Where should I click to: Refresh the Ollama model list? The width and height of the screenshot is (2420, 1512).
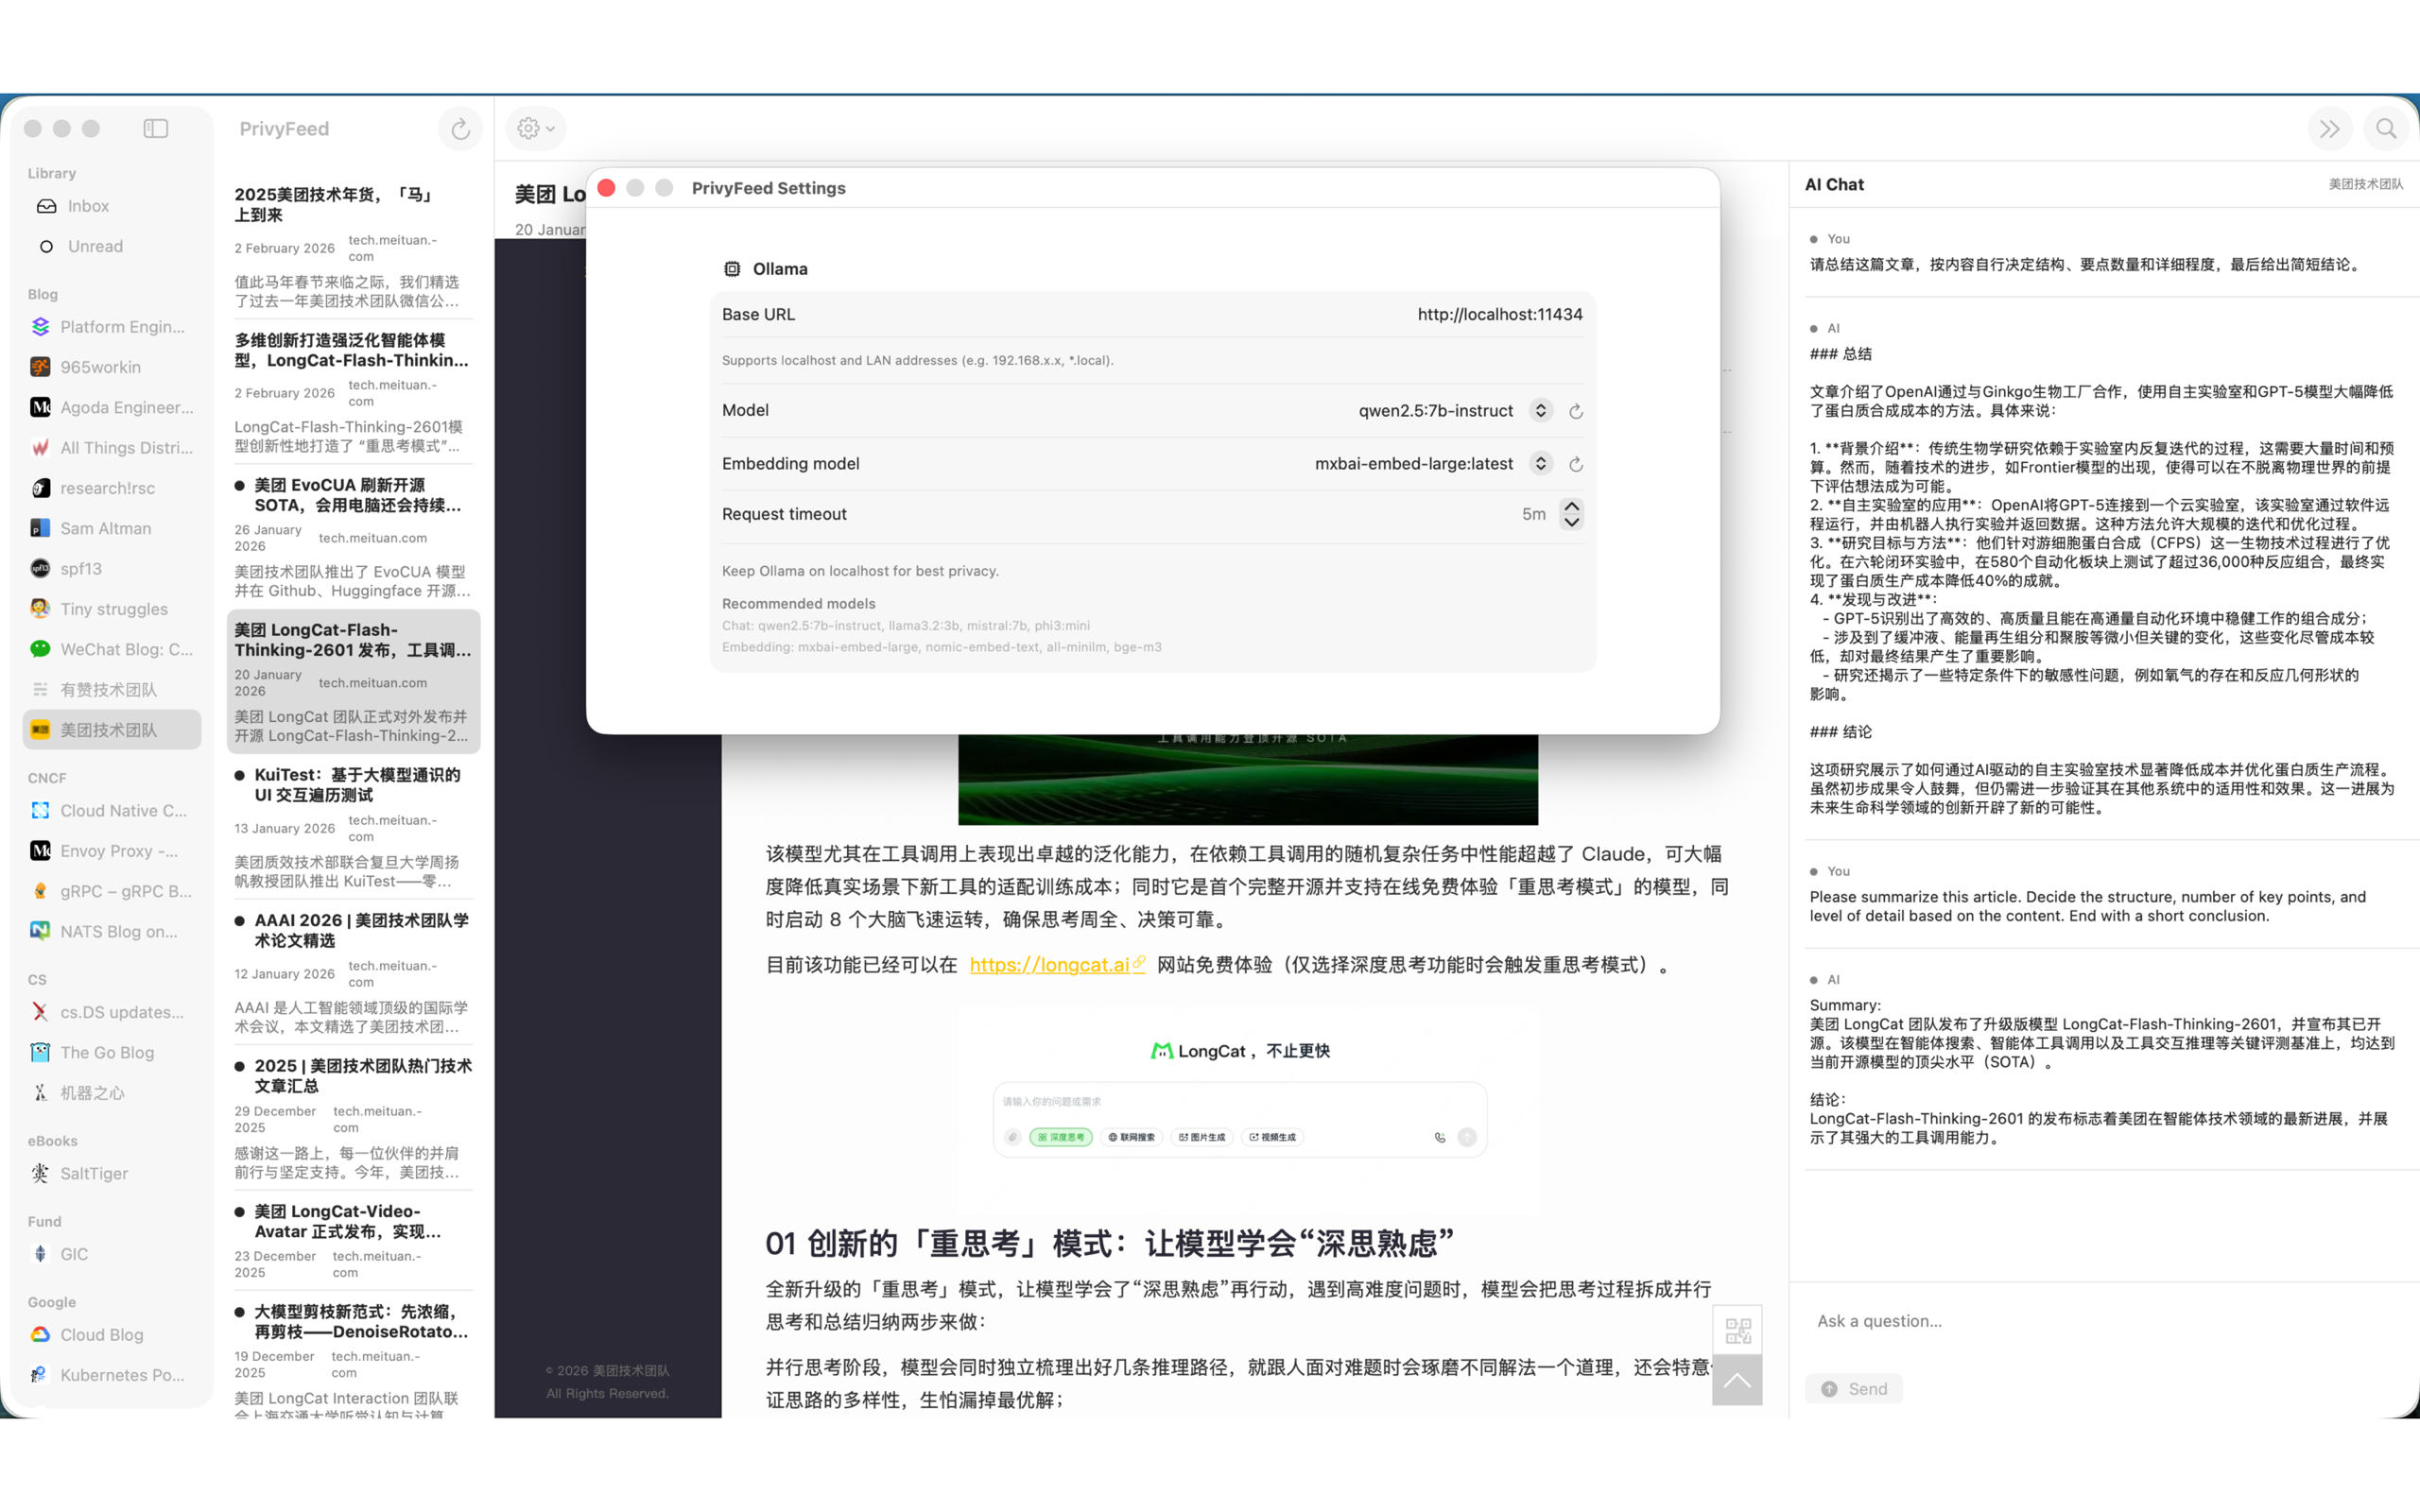point(1576,410)
